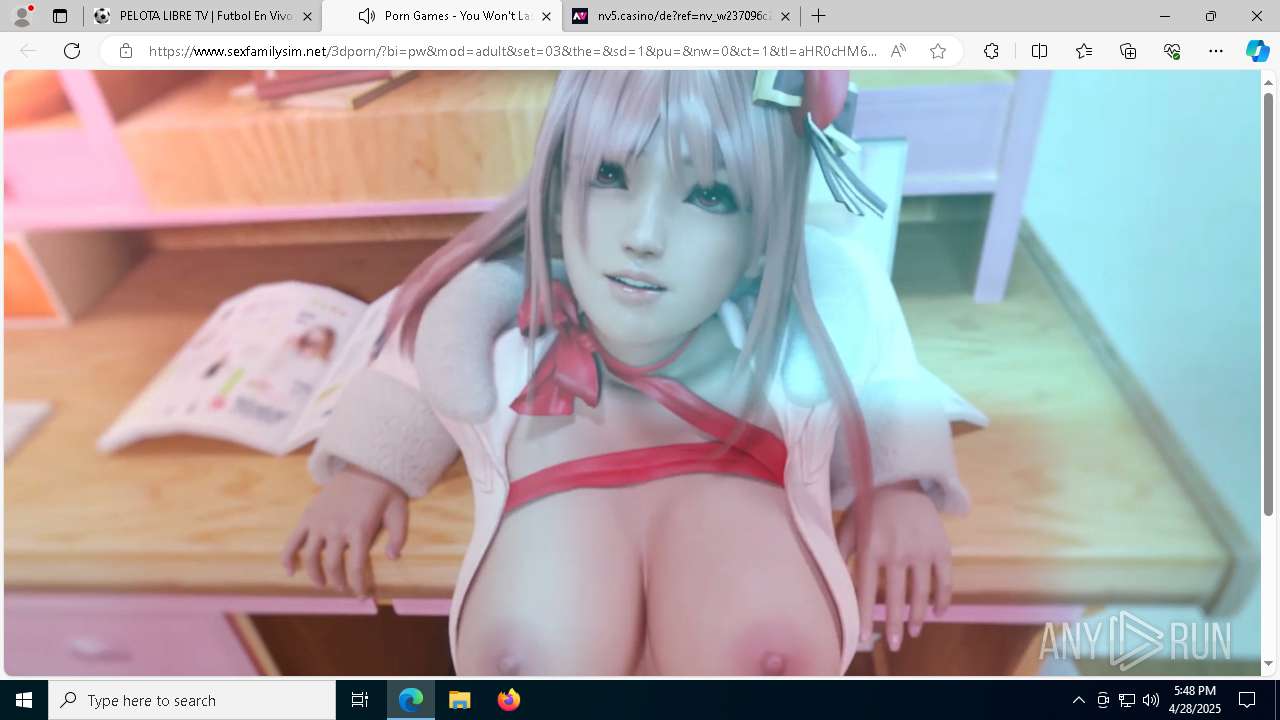Viewport: 1280px width, 720px height.
Task: Open a new tab with the plus button
Action: coord(818,16)
